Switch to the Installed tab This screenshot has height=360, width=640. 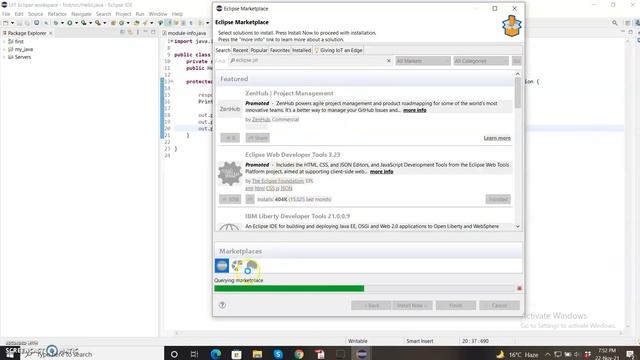[x=302, y=50]
